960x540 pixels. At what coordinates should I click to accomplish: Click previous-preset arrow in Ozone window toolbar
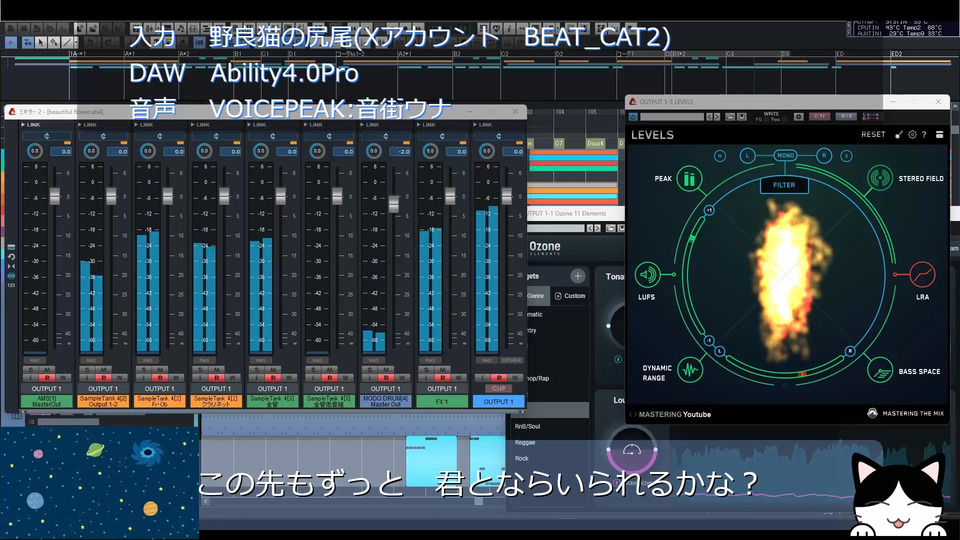pyautogui.click(x=590, y=228)
